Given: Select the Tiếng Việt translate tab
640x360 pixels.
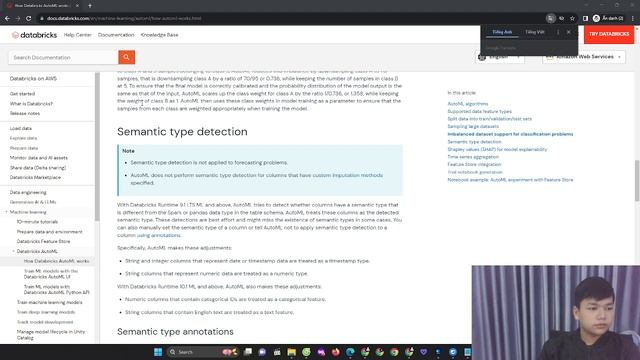Looking at the screenshot, I should (535, 32).
